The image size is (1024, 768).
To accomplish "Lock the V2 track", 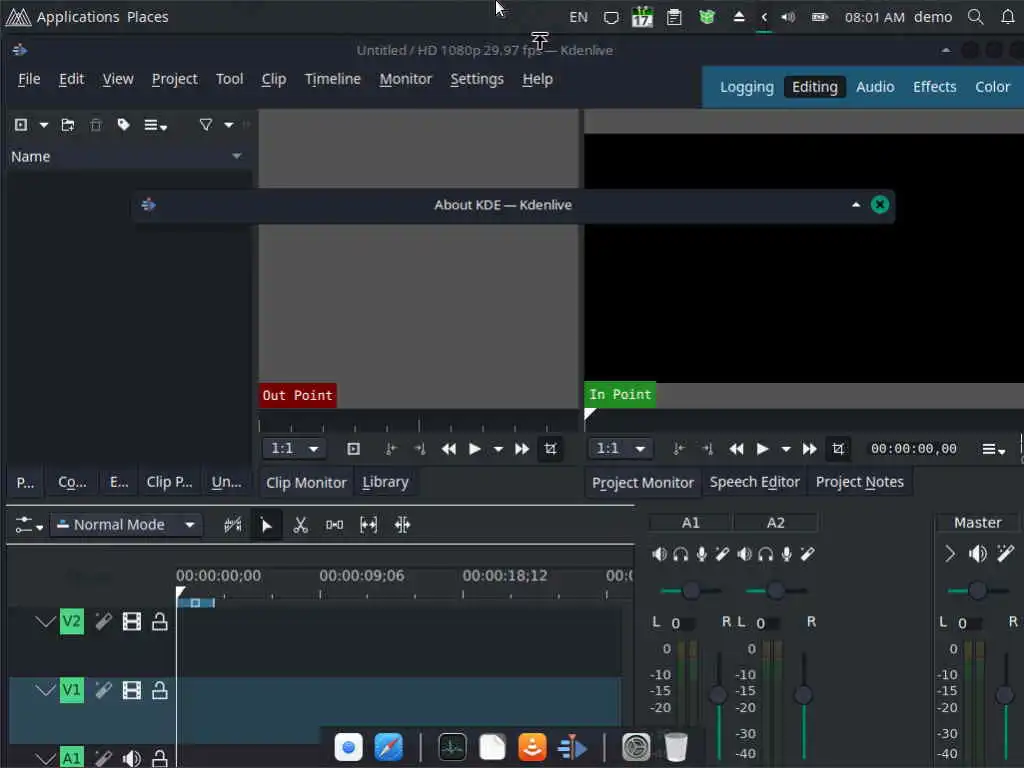I will click(160, 621).
